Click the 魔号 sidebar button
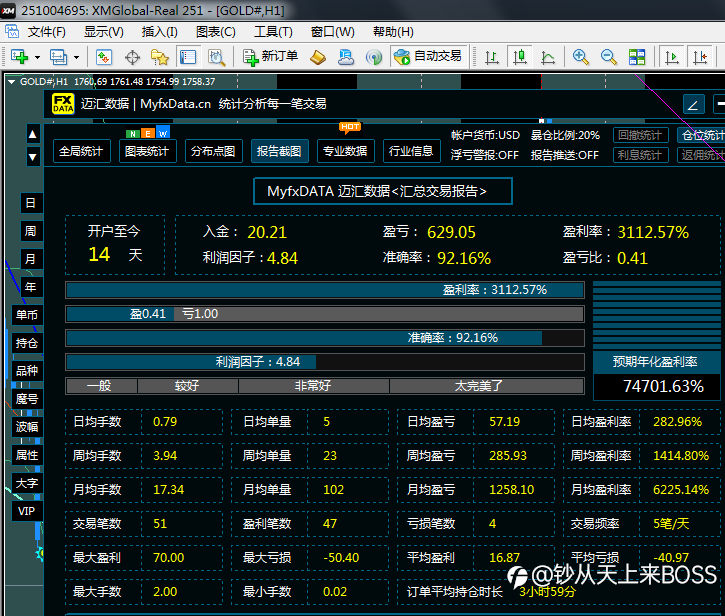Image resolution: width=725 pixels, height=616 pixels. tap(28, 399)
